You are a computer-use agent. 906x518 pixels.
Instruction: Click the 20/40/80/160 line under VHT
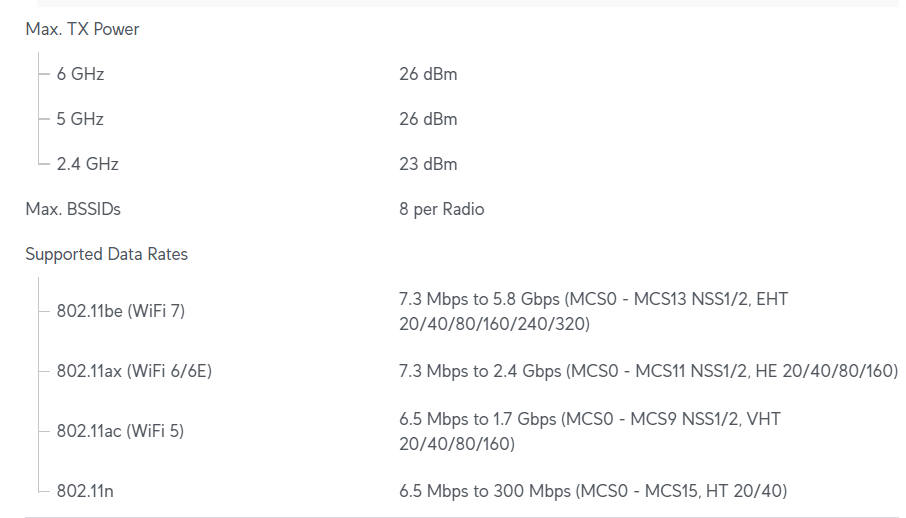[457, 444]
